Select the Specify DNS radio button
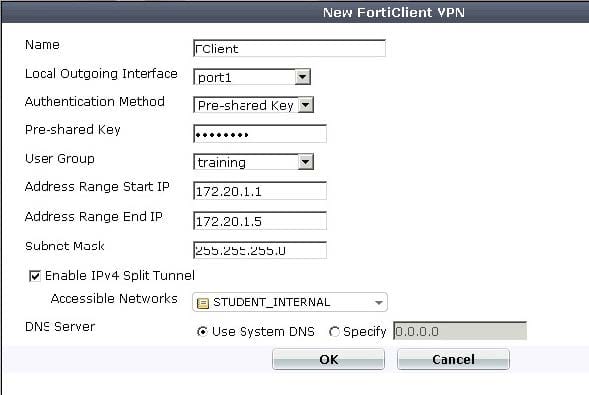Viewport: 589px width, 395px height. pos(334,332)
